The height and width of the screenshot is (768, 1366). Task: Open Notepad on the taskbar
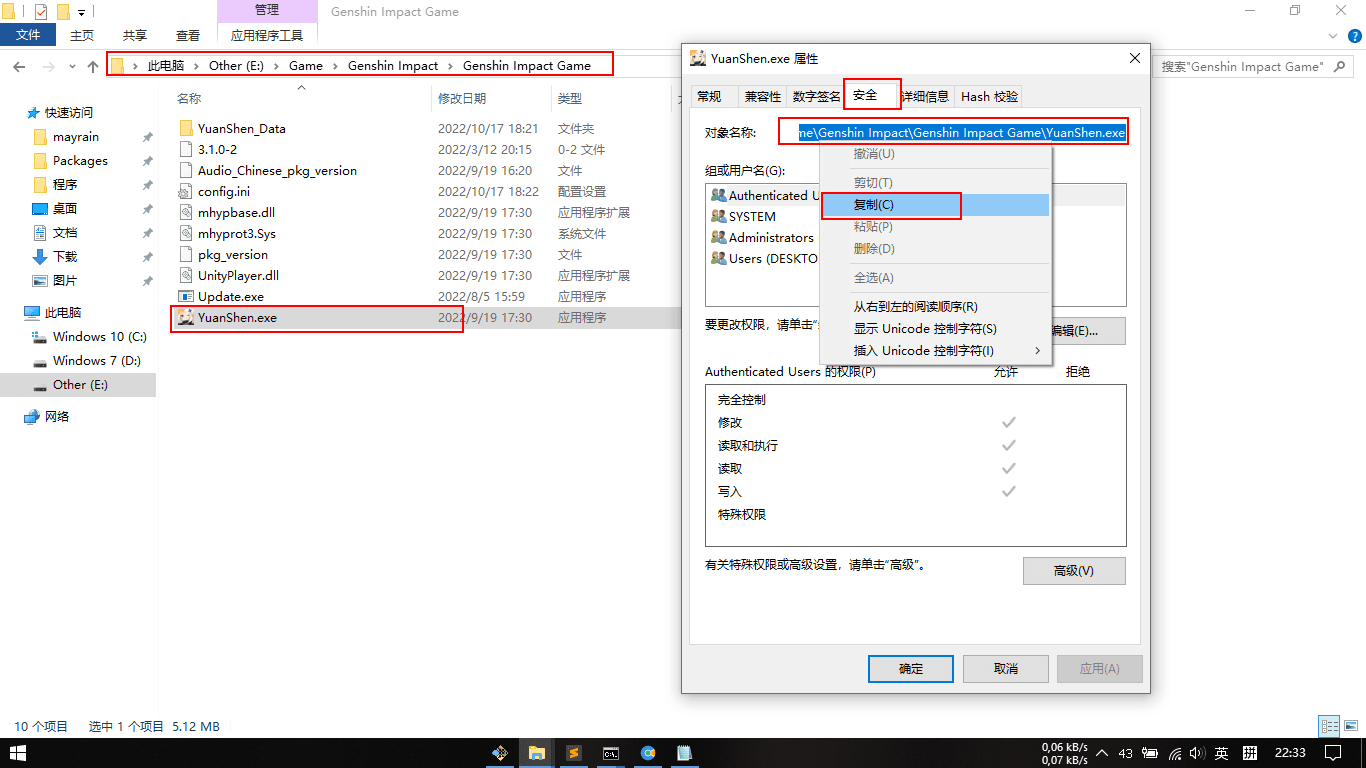(x=685, y=753)
